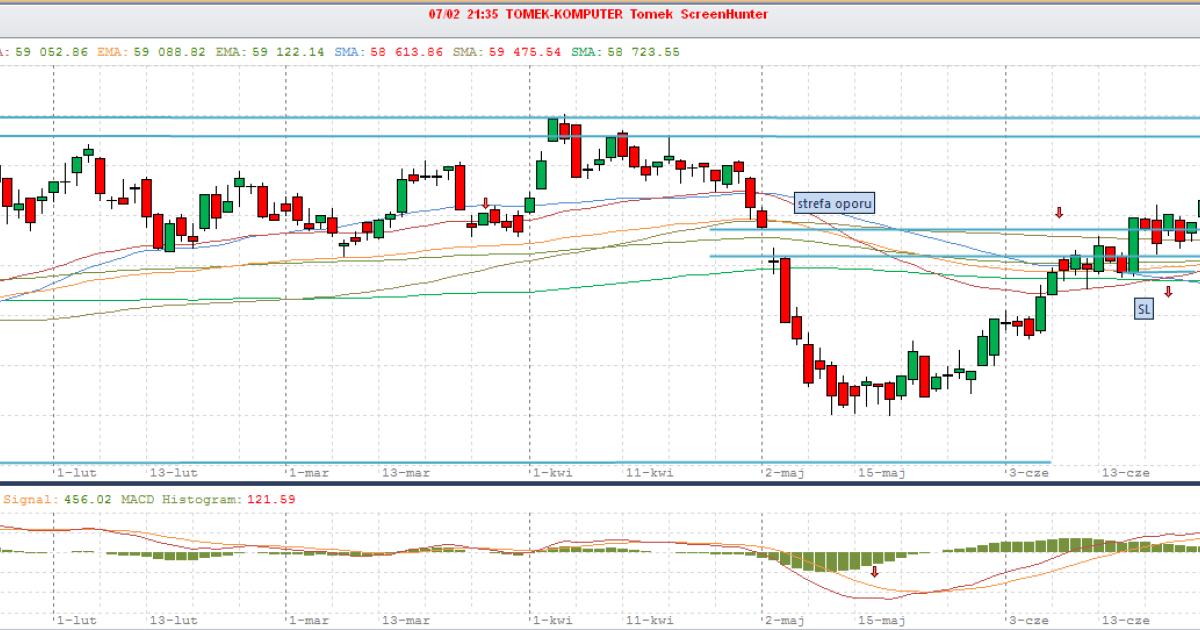Image resolution: width=1200 pixels, height=630 pixels.
Task: Select the red arrow right of strefa oporu
Action: [x=1059, y=212]
